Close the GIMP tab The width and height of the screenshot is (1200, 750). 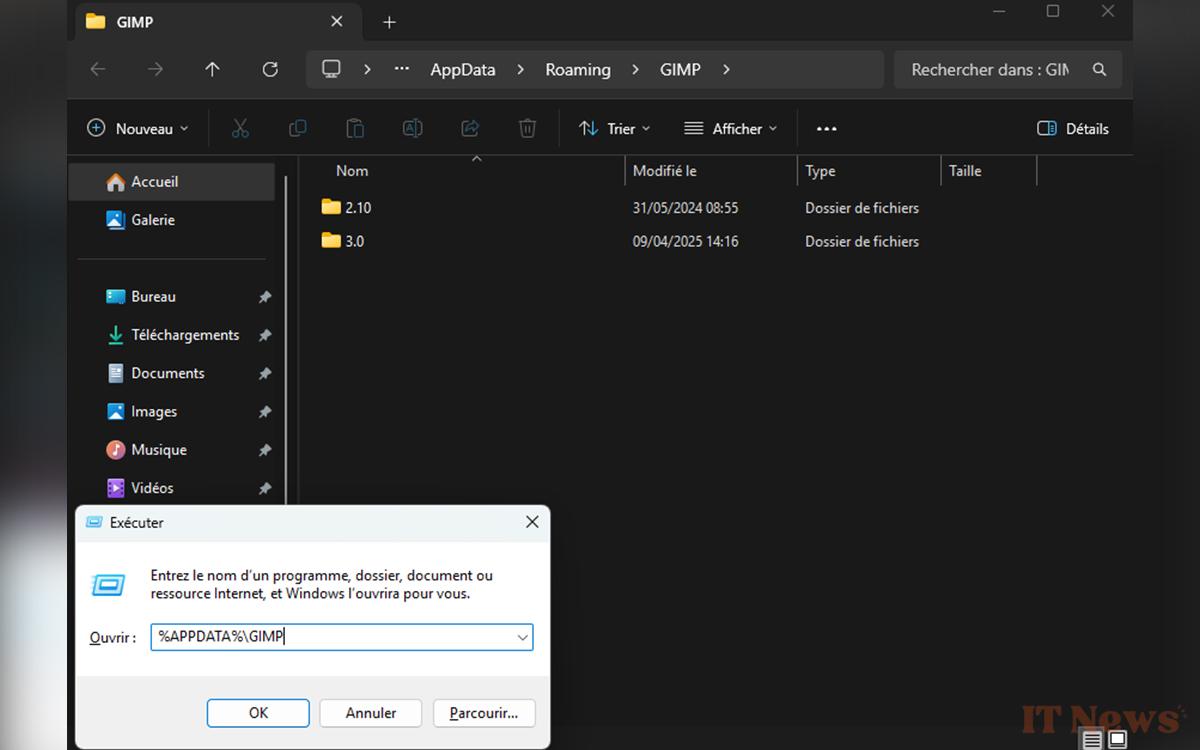tap(337, 21)
